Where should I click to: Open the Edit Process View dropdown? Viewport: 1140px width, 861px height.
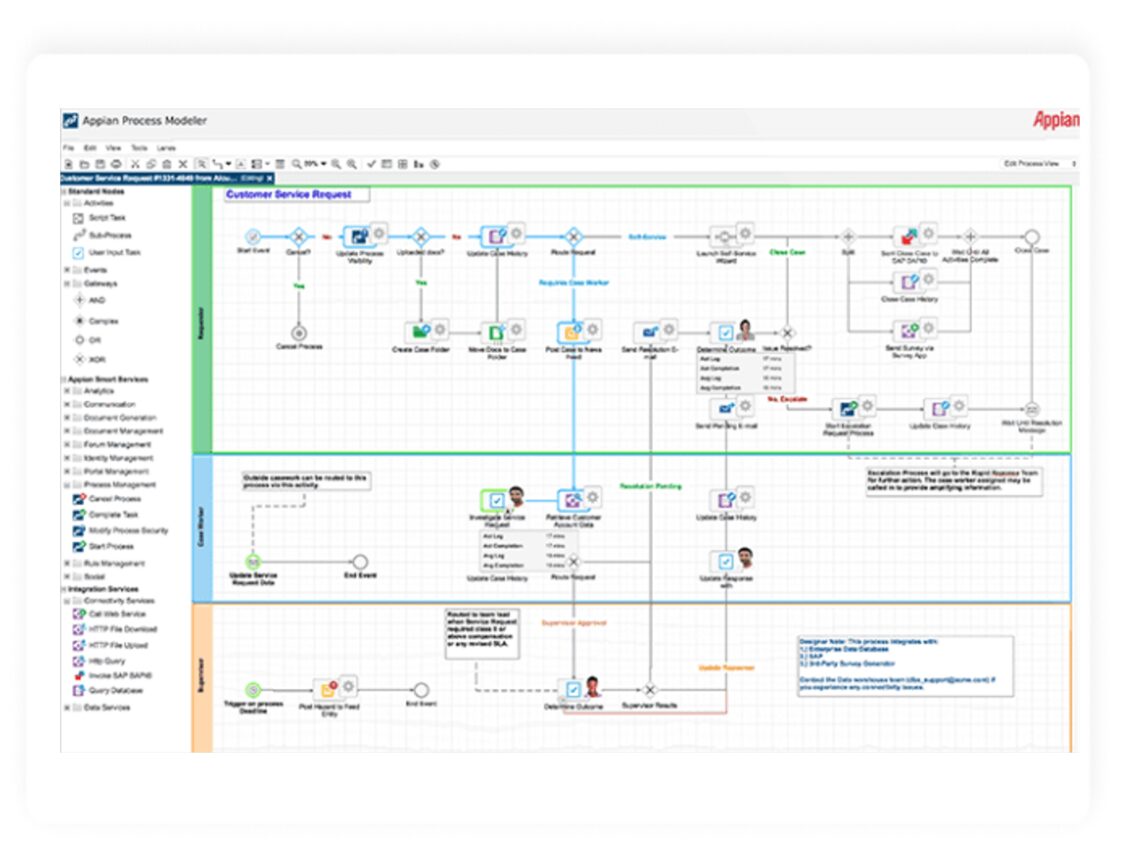click(1039, 163)
